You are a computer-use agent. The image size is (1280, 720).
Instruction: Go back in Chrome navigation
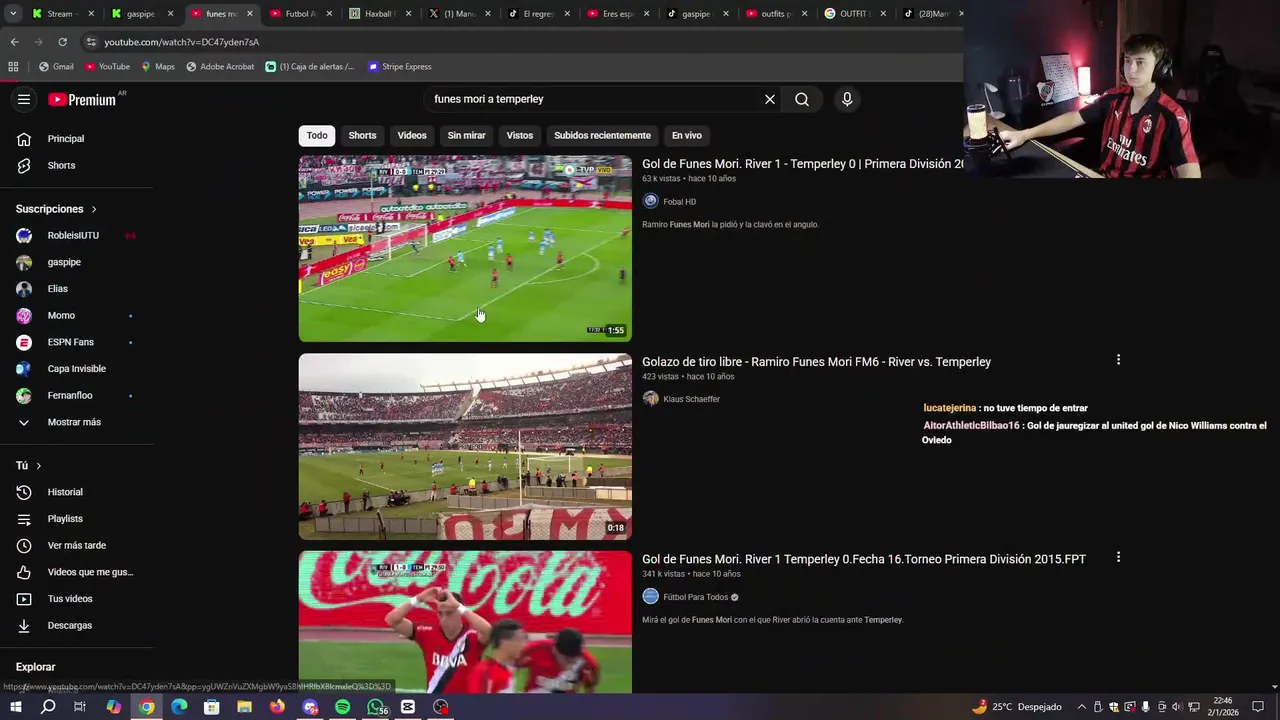click(x=14, y=42)
